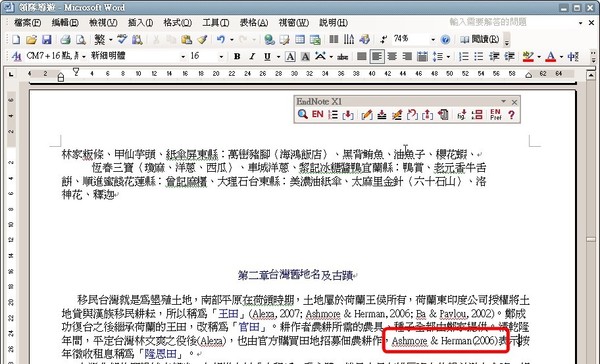
Task: Expand underline style dropdown arrow
Action: point(278,57)
